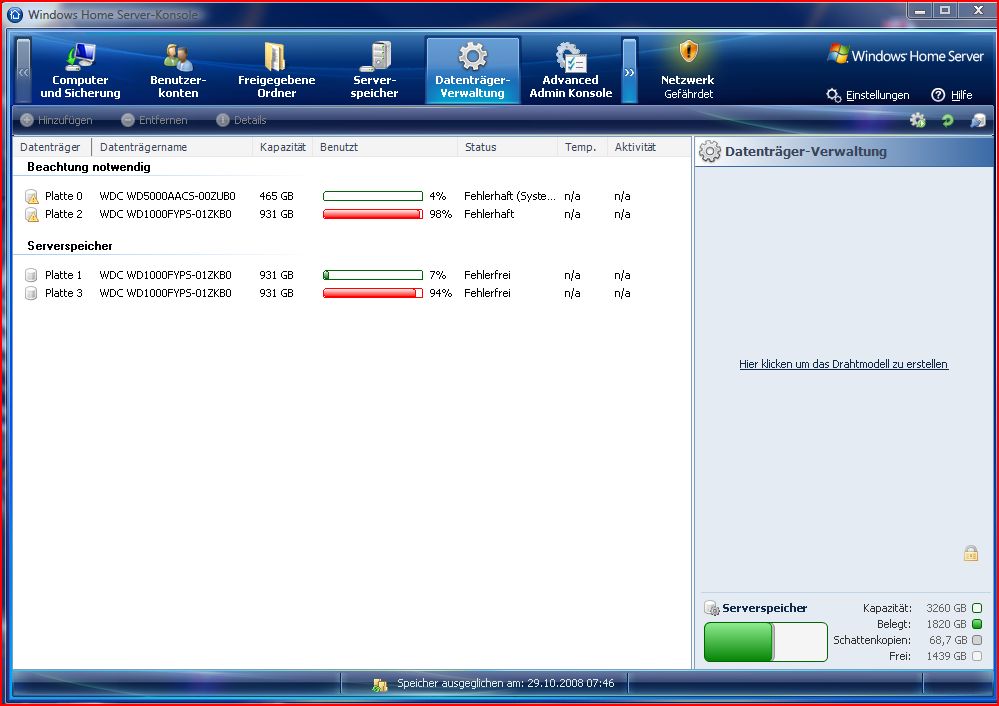Click the usage bar of Platte 0
Image resolution: width=999 pixels, height=706 pixels.
pyautogui.click(x=373, y=196)
